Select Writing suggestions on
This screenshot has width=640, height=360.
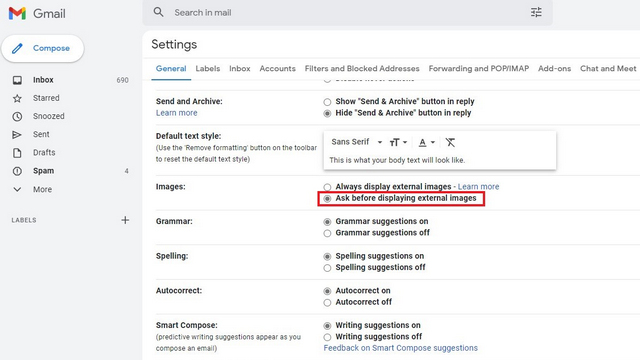[x=327, y=326]
